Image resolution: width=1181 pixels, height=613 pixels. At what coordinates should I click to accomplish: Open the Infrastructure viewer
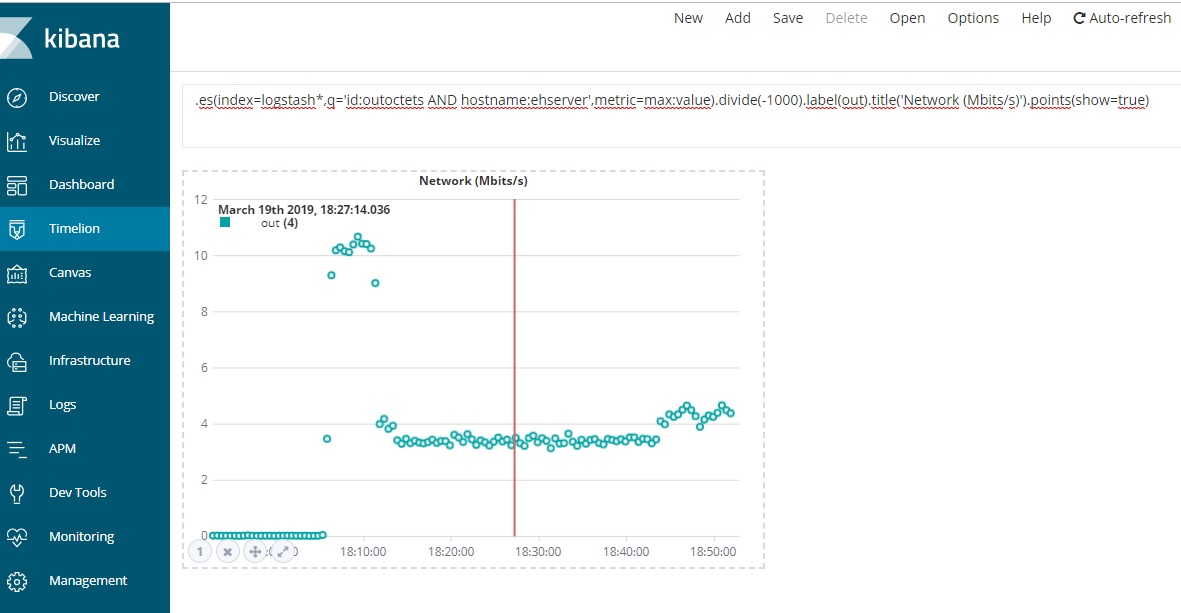pyautogui.click(x=90, y=360)
